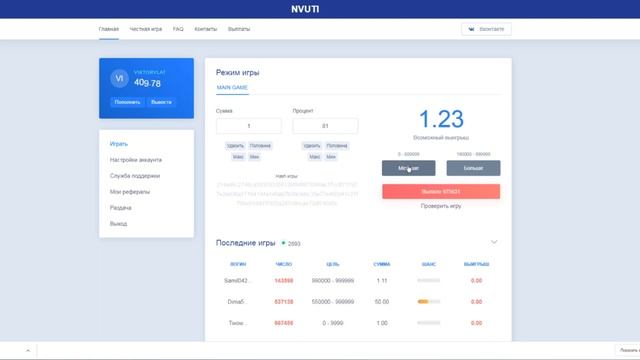Open the Выплаты page
The image size is (640, 360).
tap(239, 29)
